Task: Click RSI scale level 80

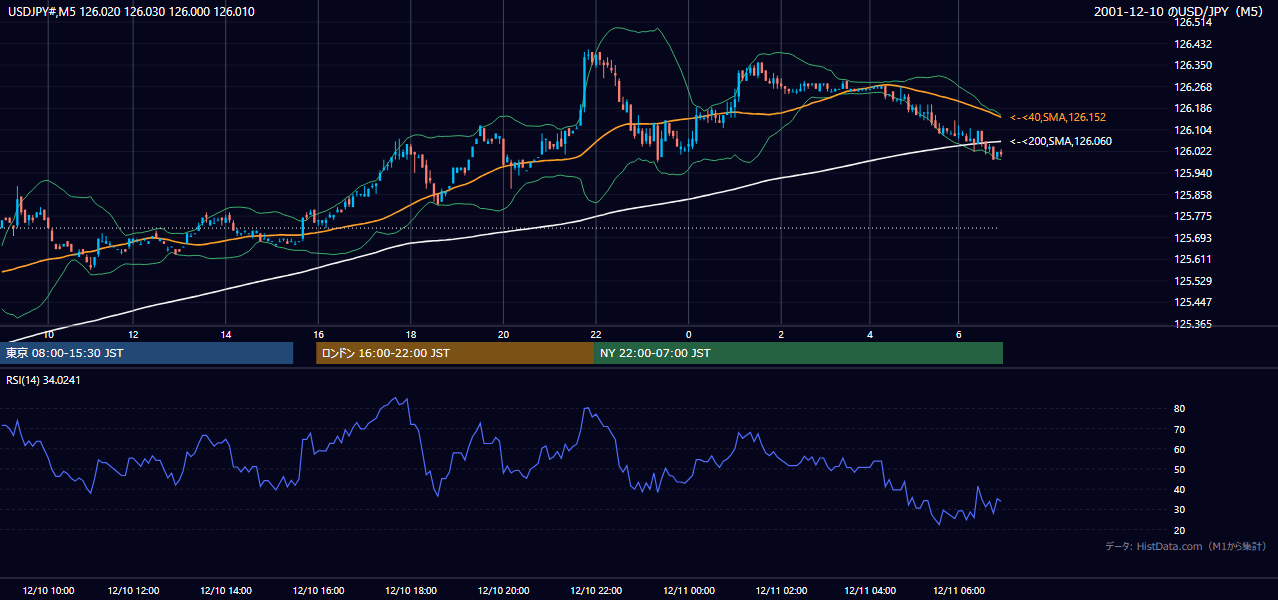Action: [1180, 409]
